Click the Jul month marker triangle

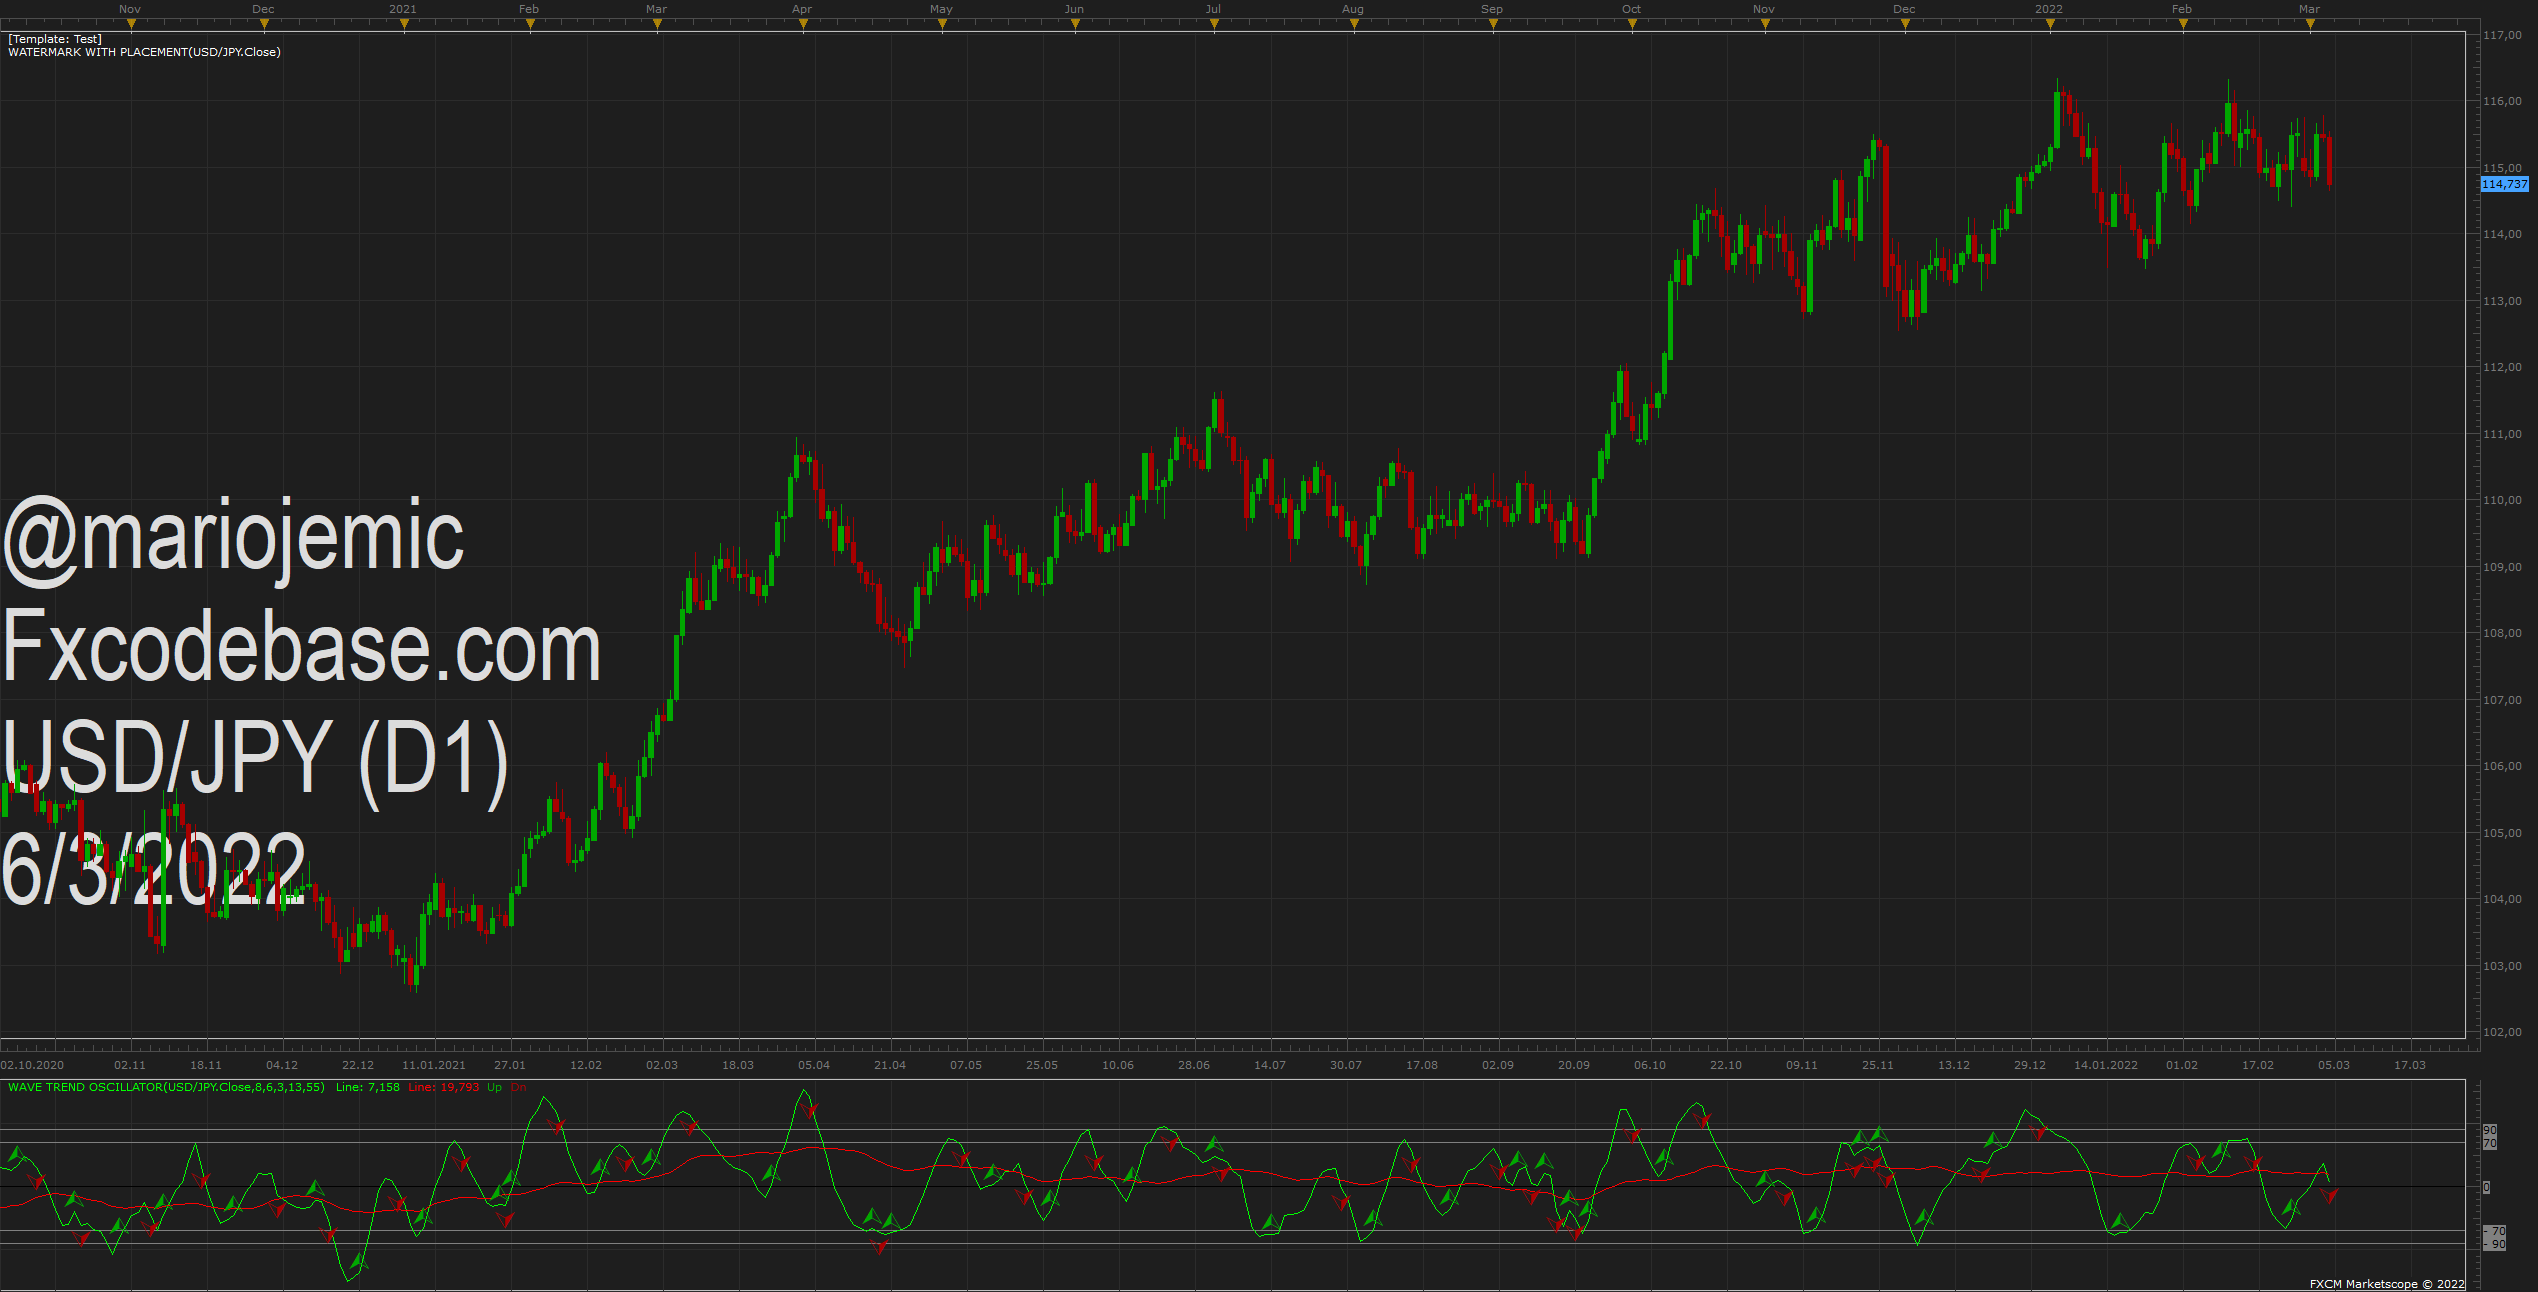pos(1214,25)
